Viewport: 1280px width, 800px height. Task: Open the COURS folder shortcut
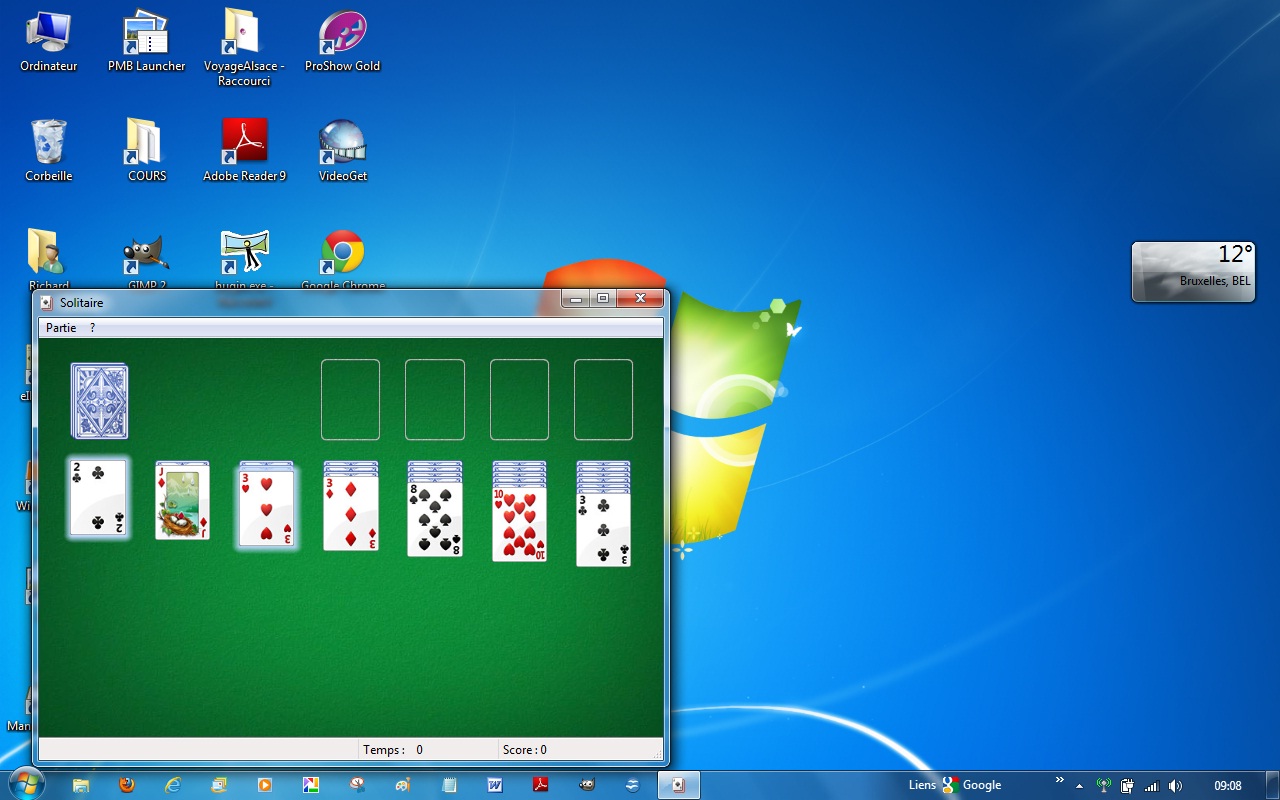pyautogui.click(x=147, y=151)
